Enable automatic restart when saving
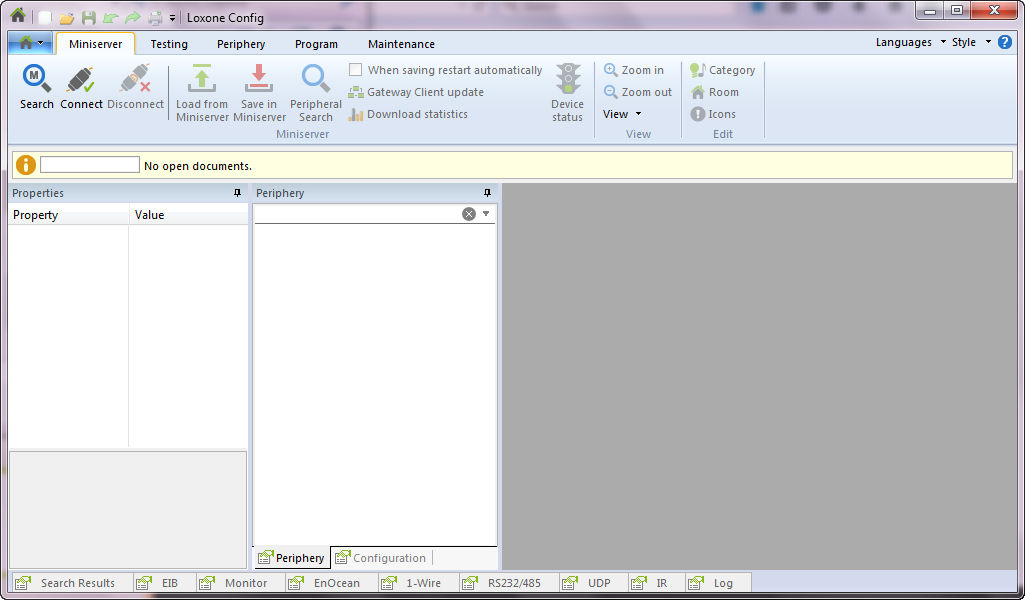 point(355,70)
